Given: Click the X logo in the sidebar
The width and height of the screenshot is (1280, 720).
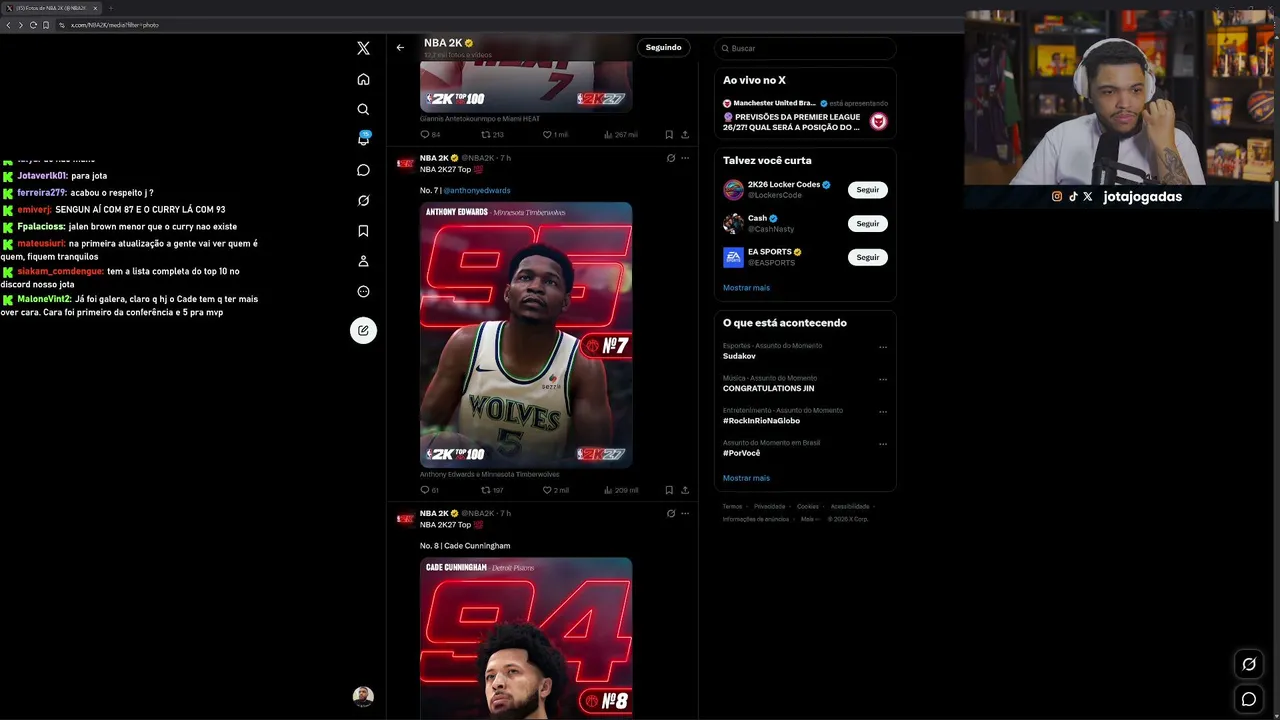Looking at the screenshot, I should point(363,48).
